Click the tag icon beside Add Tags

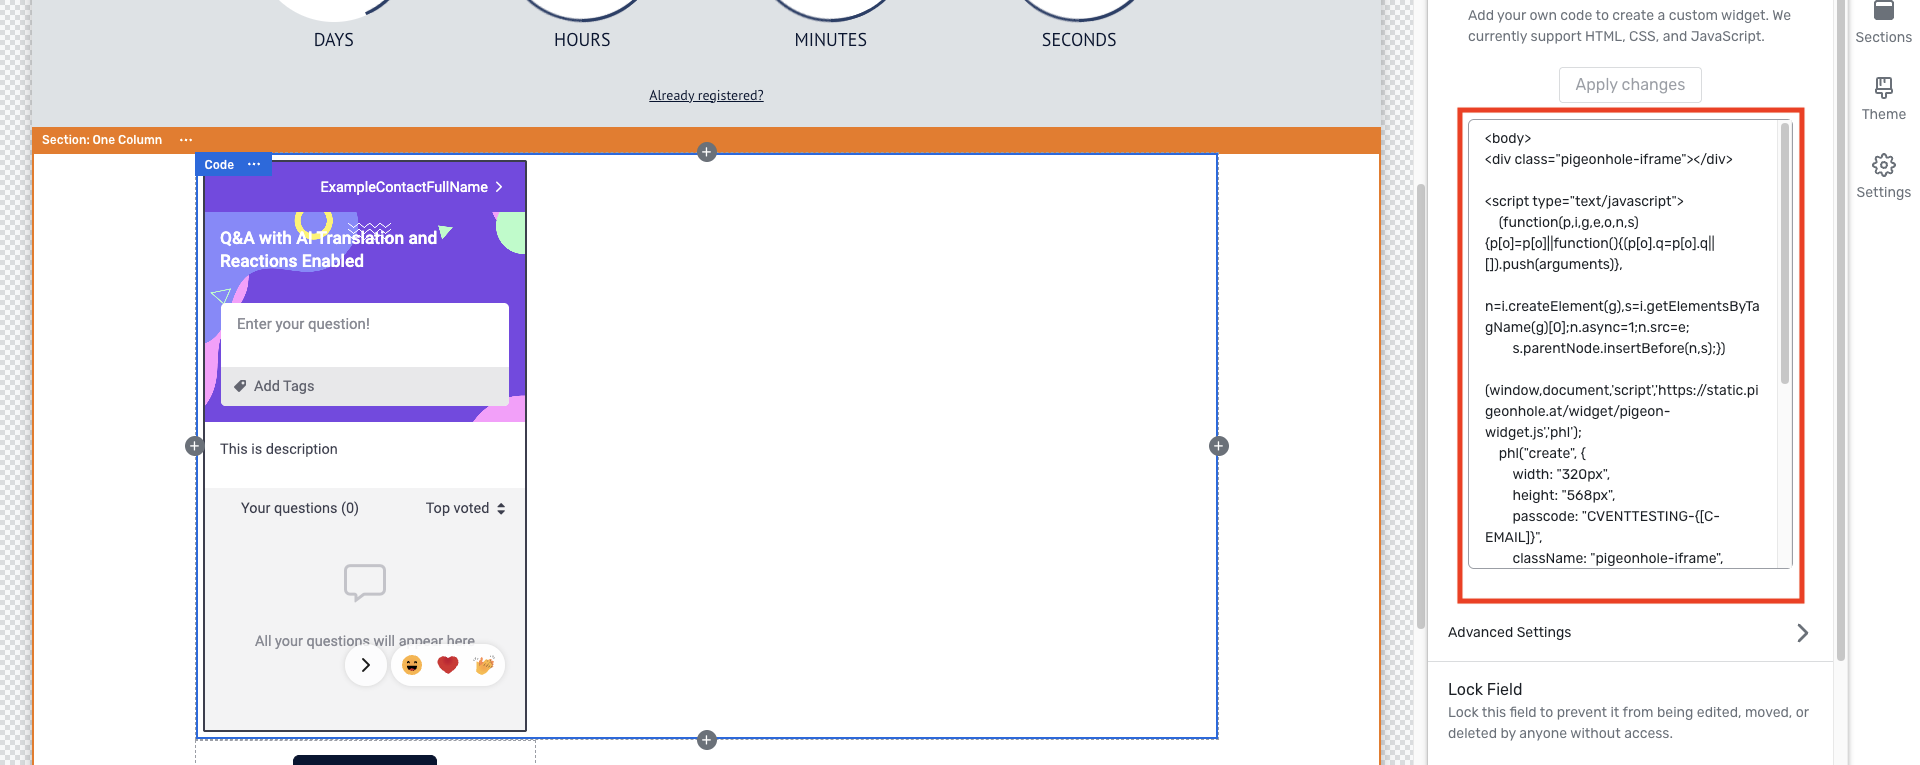tap(240, 386)
